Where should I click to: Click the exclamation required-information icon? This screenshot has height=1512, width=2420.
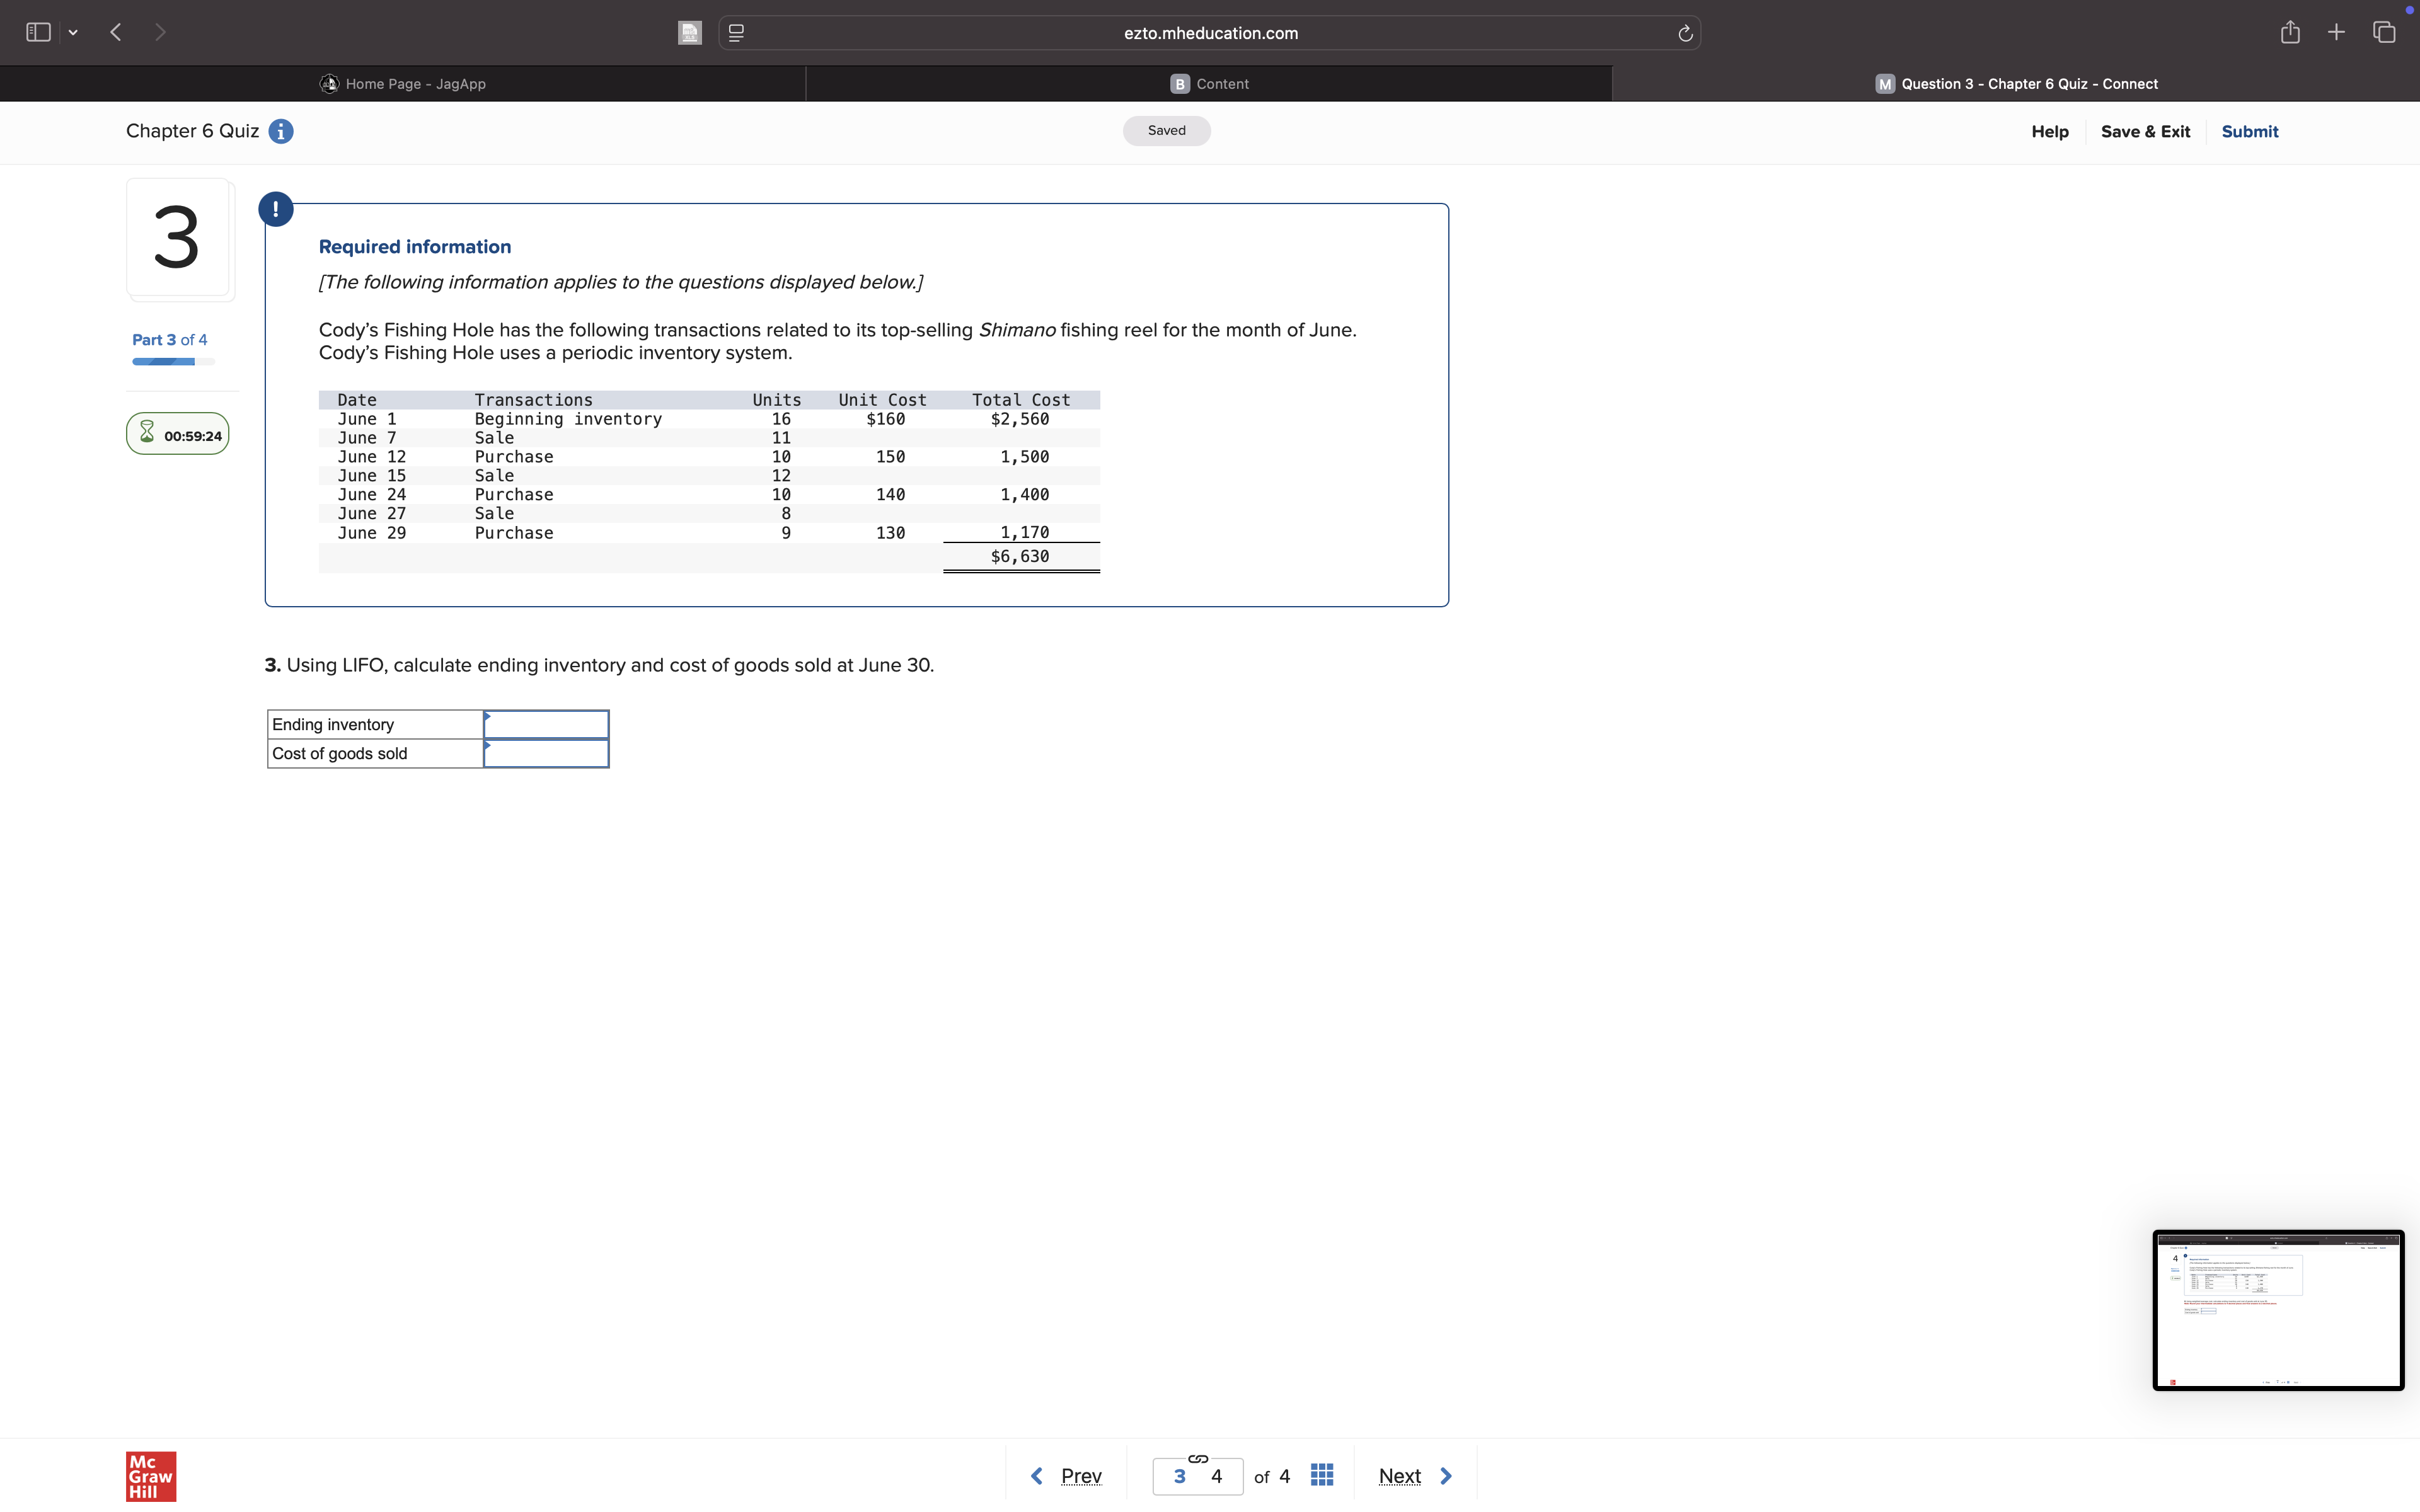point(275,209)
